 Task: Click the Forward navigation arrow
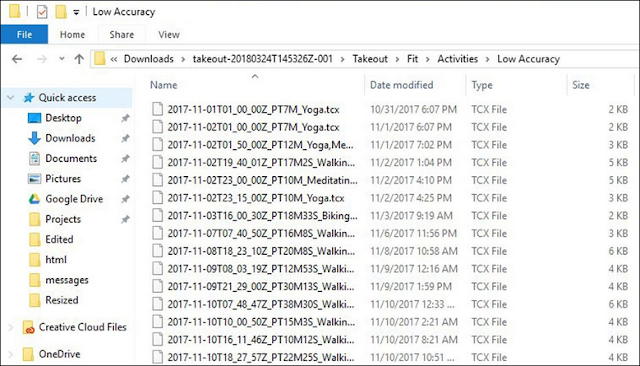(x=41, y=59)
